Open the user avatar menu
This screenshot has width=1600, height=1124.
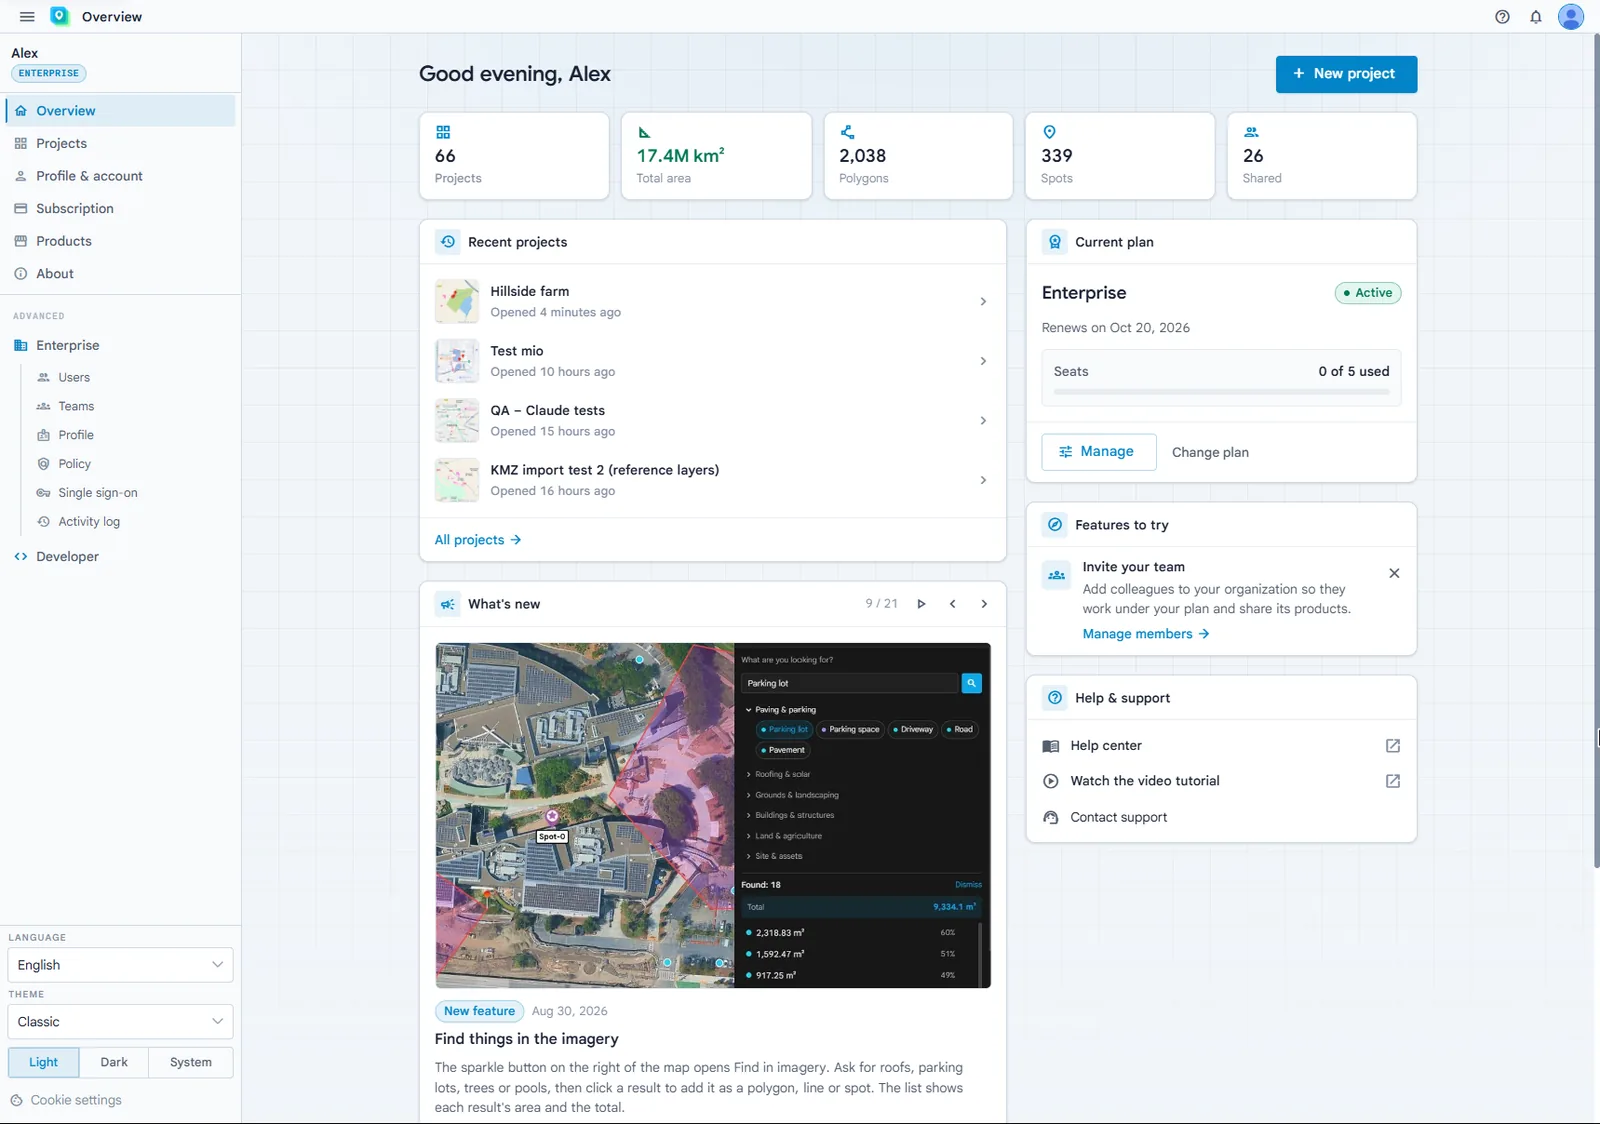[1571, 17]
